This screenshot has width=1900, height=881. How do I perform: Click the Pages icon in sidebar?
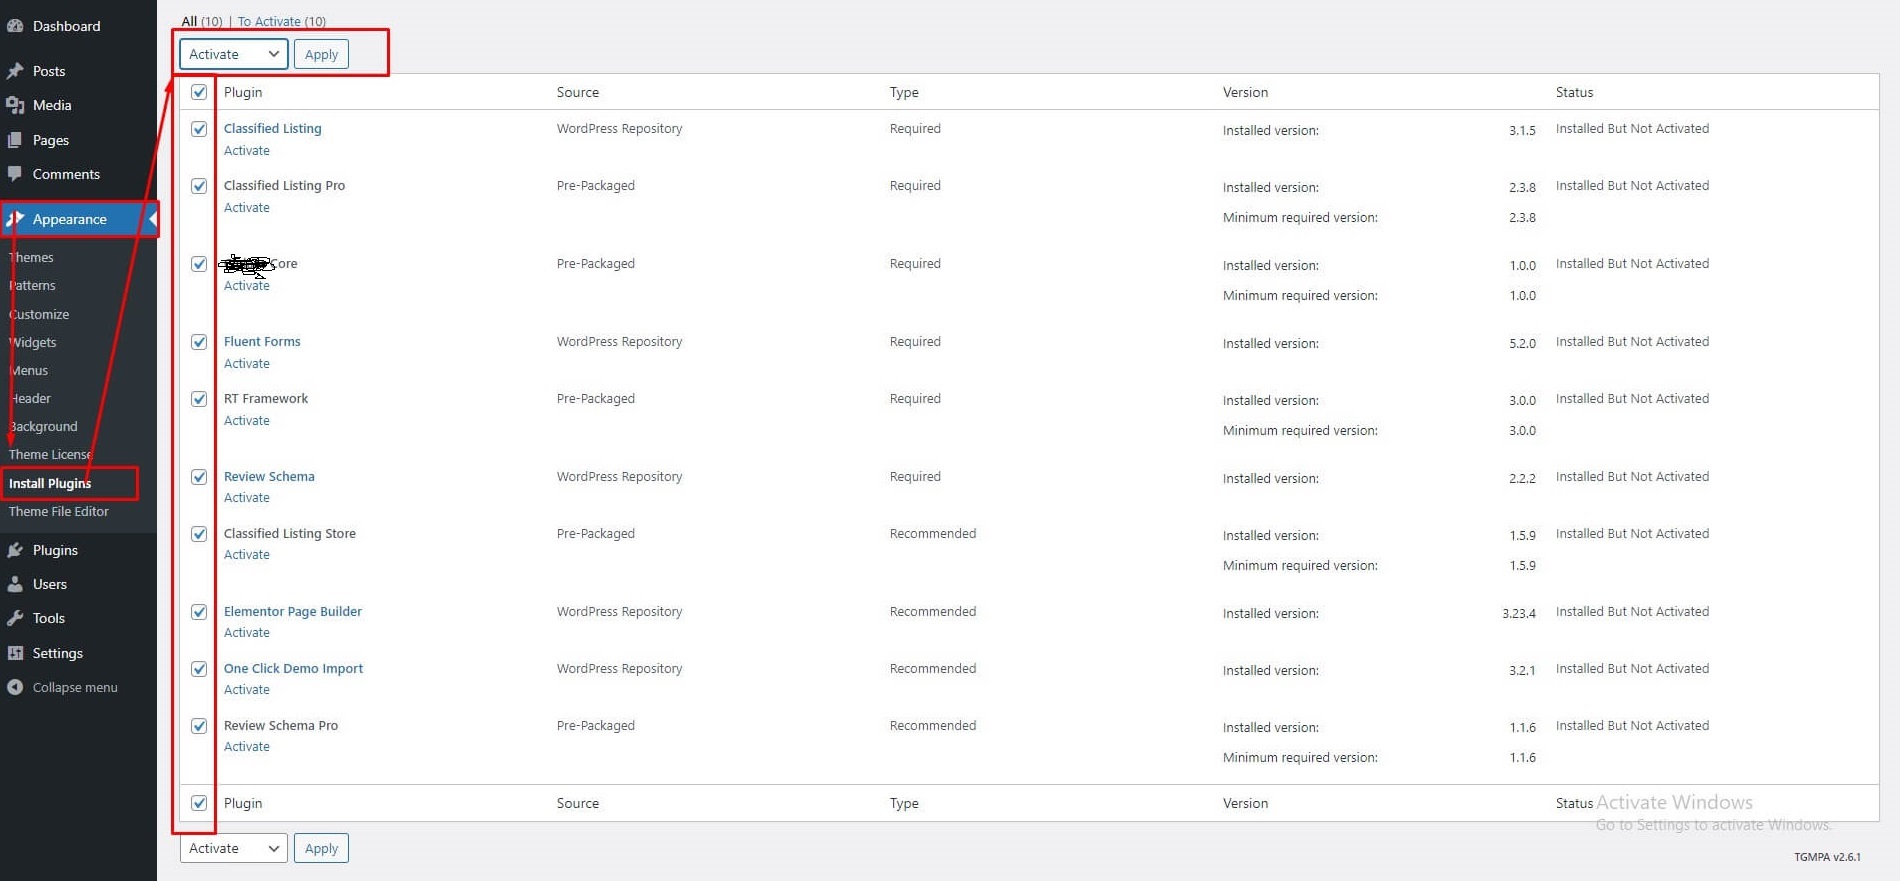pyautogui.click(x=15, y=140)
